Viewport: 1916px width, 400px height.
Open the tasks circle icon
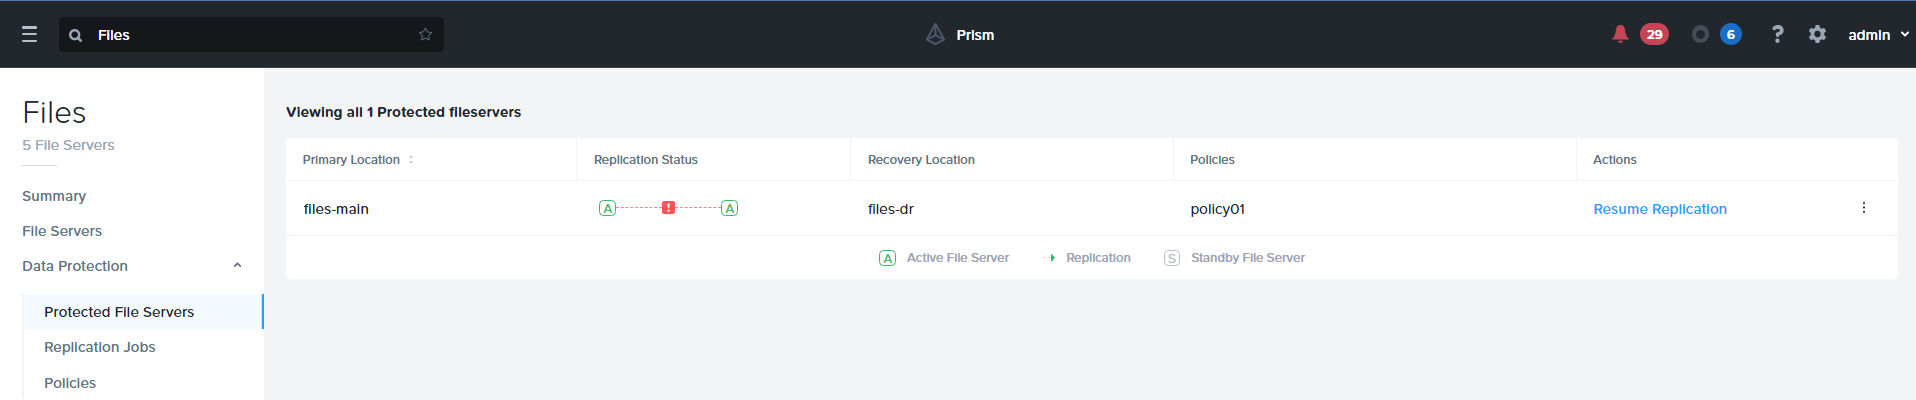point(1700,34)
